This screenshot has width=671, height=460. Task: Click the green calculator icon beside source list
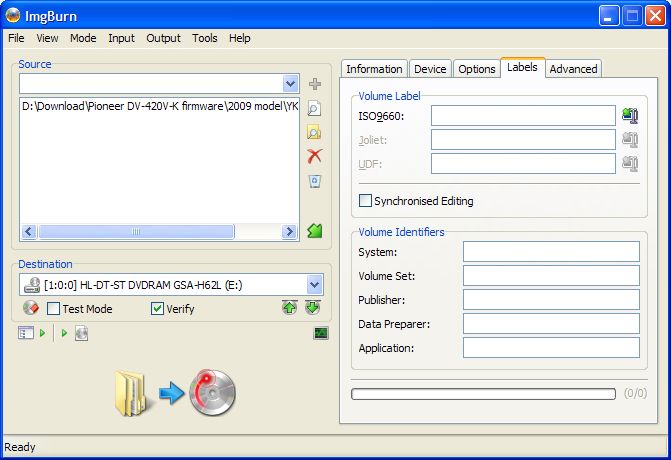tap(315, 231)
